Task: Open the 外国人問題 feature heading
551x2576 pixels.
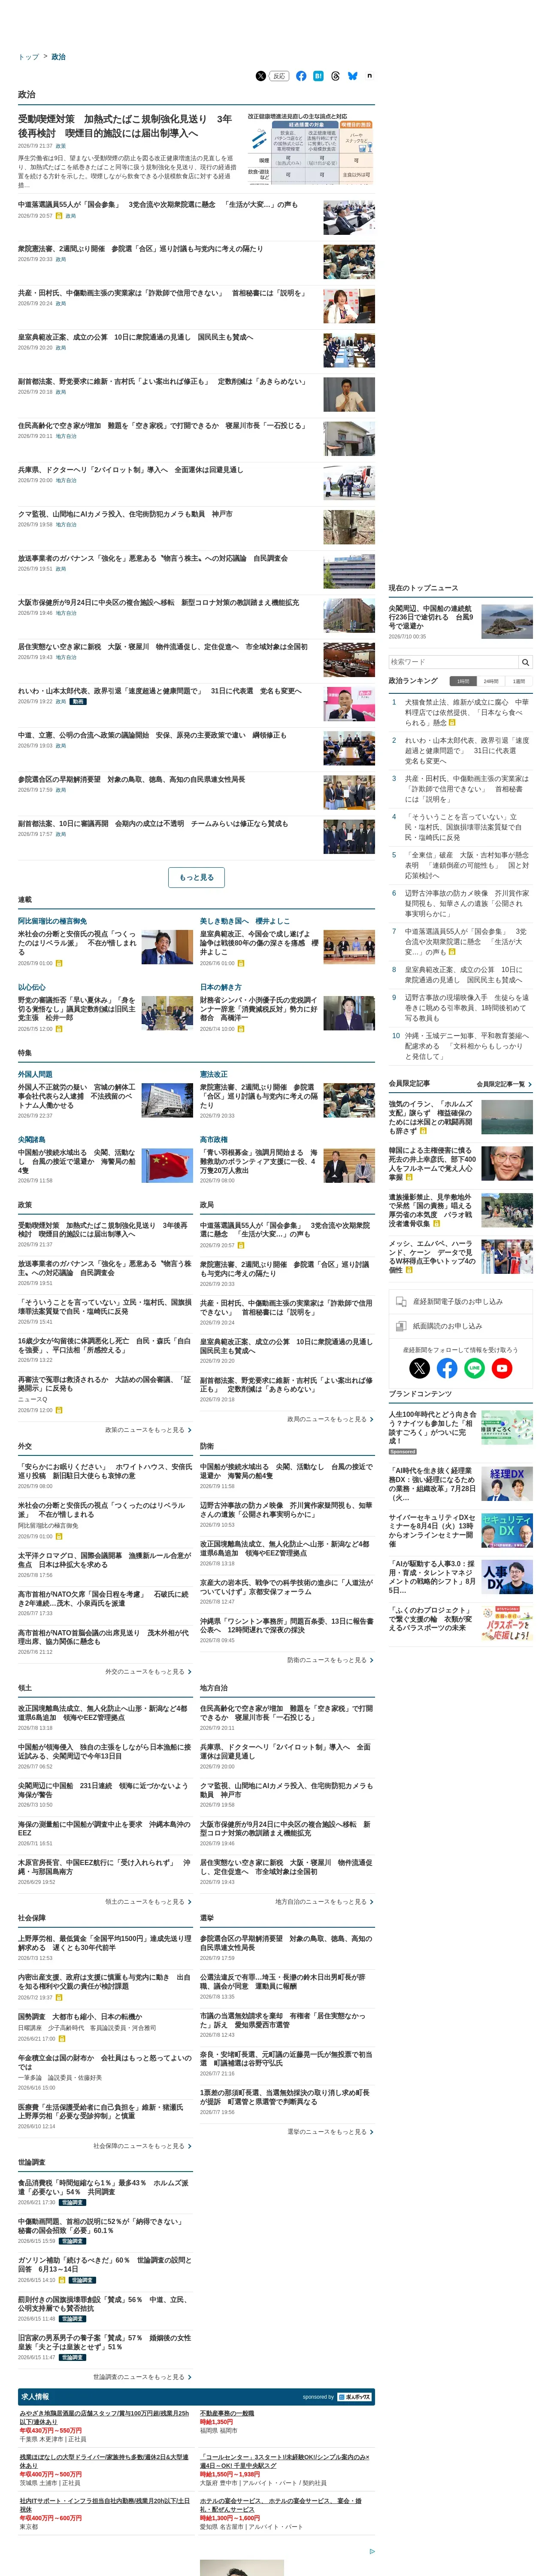Action: (x=35, y=1074)
